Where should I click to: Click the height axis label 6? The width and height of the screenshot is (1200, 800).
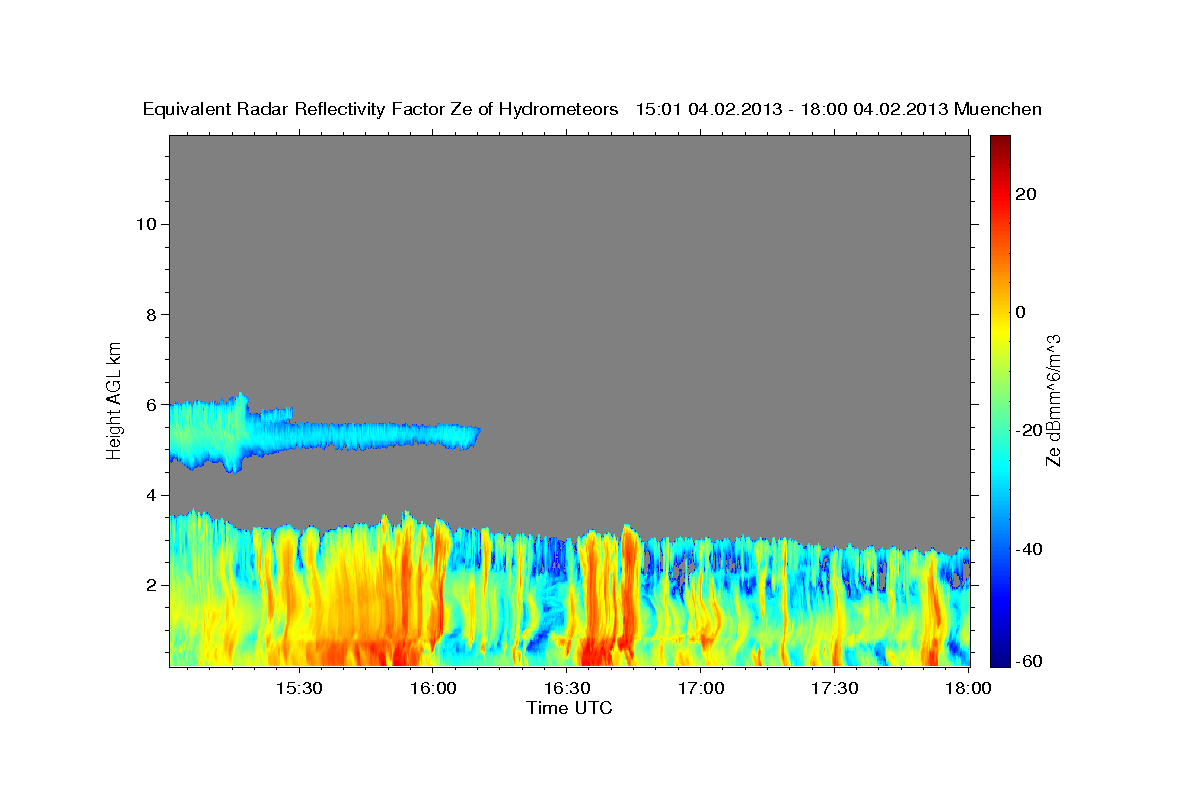point(150,405)
